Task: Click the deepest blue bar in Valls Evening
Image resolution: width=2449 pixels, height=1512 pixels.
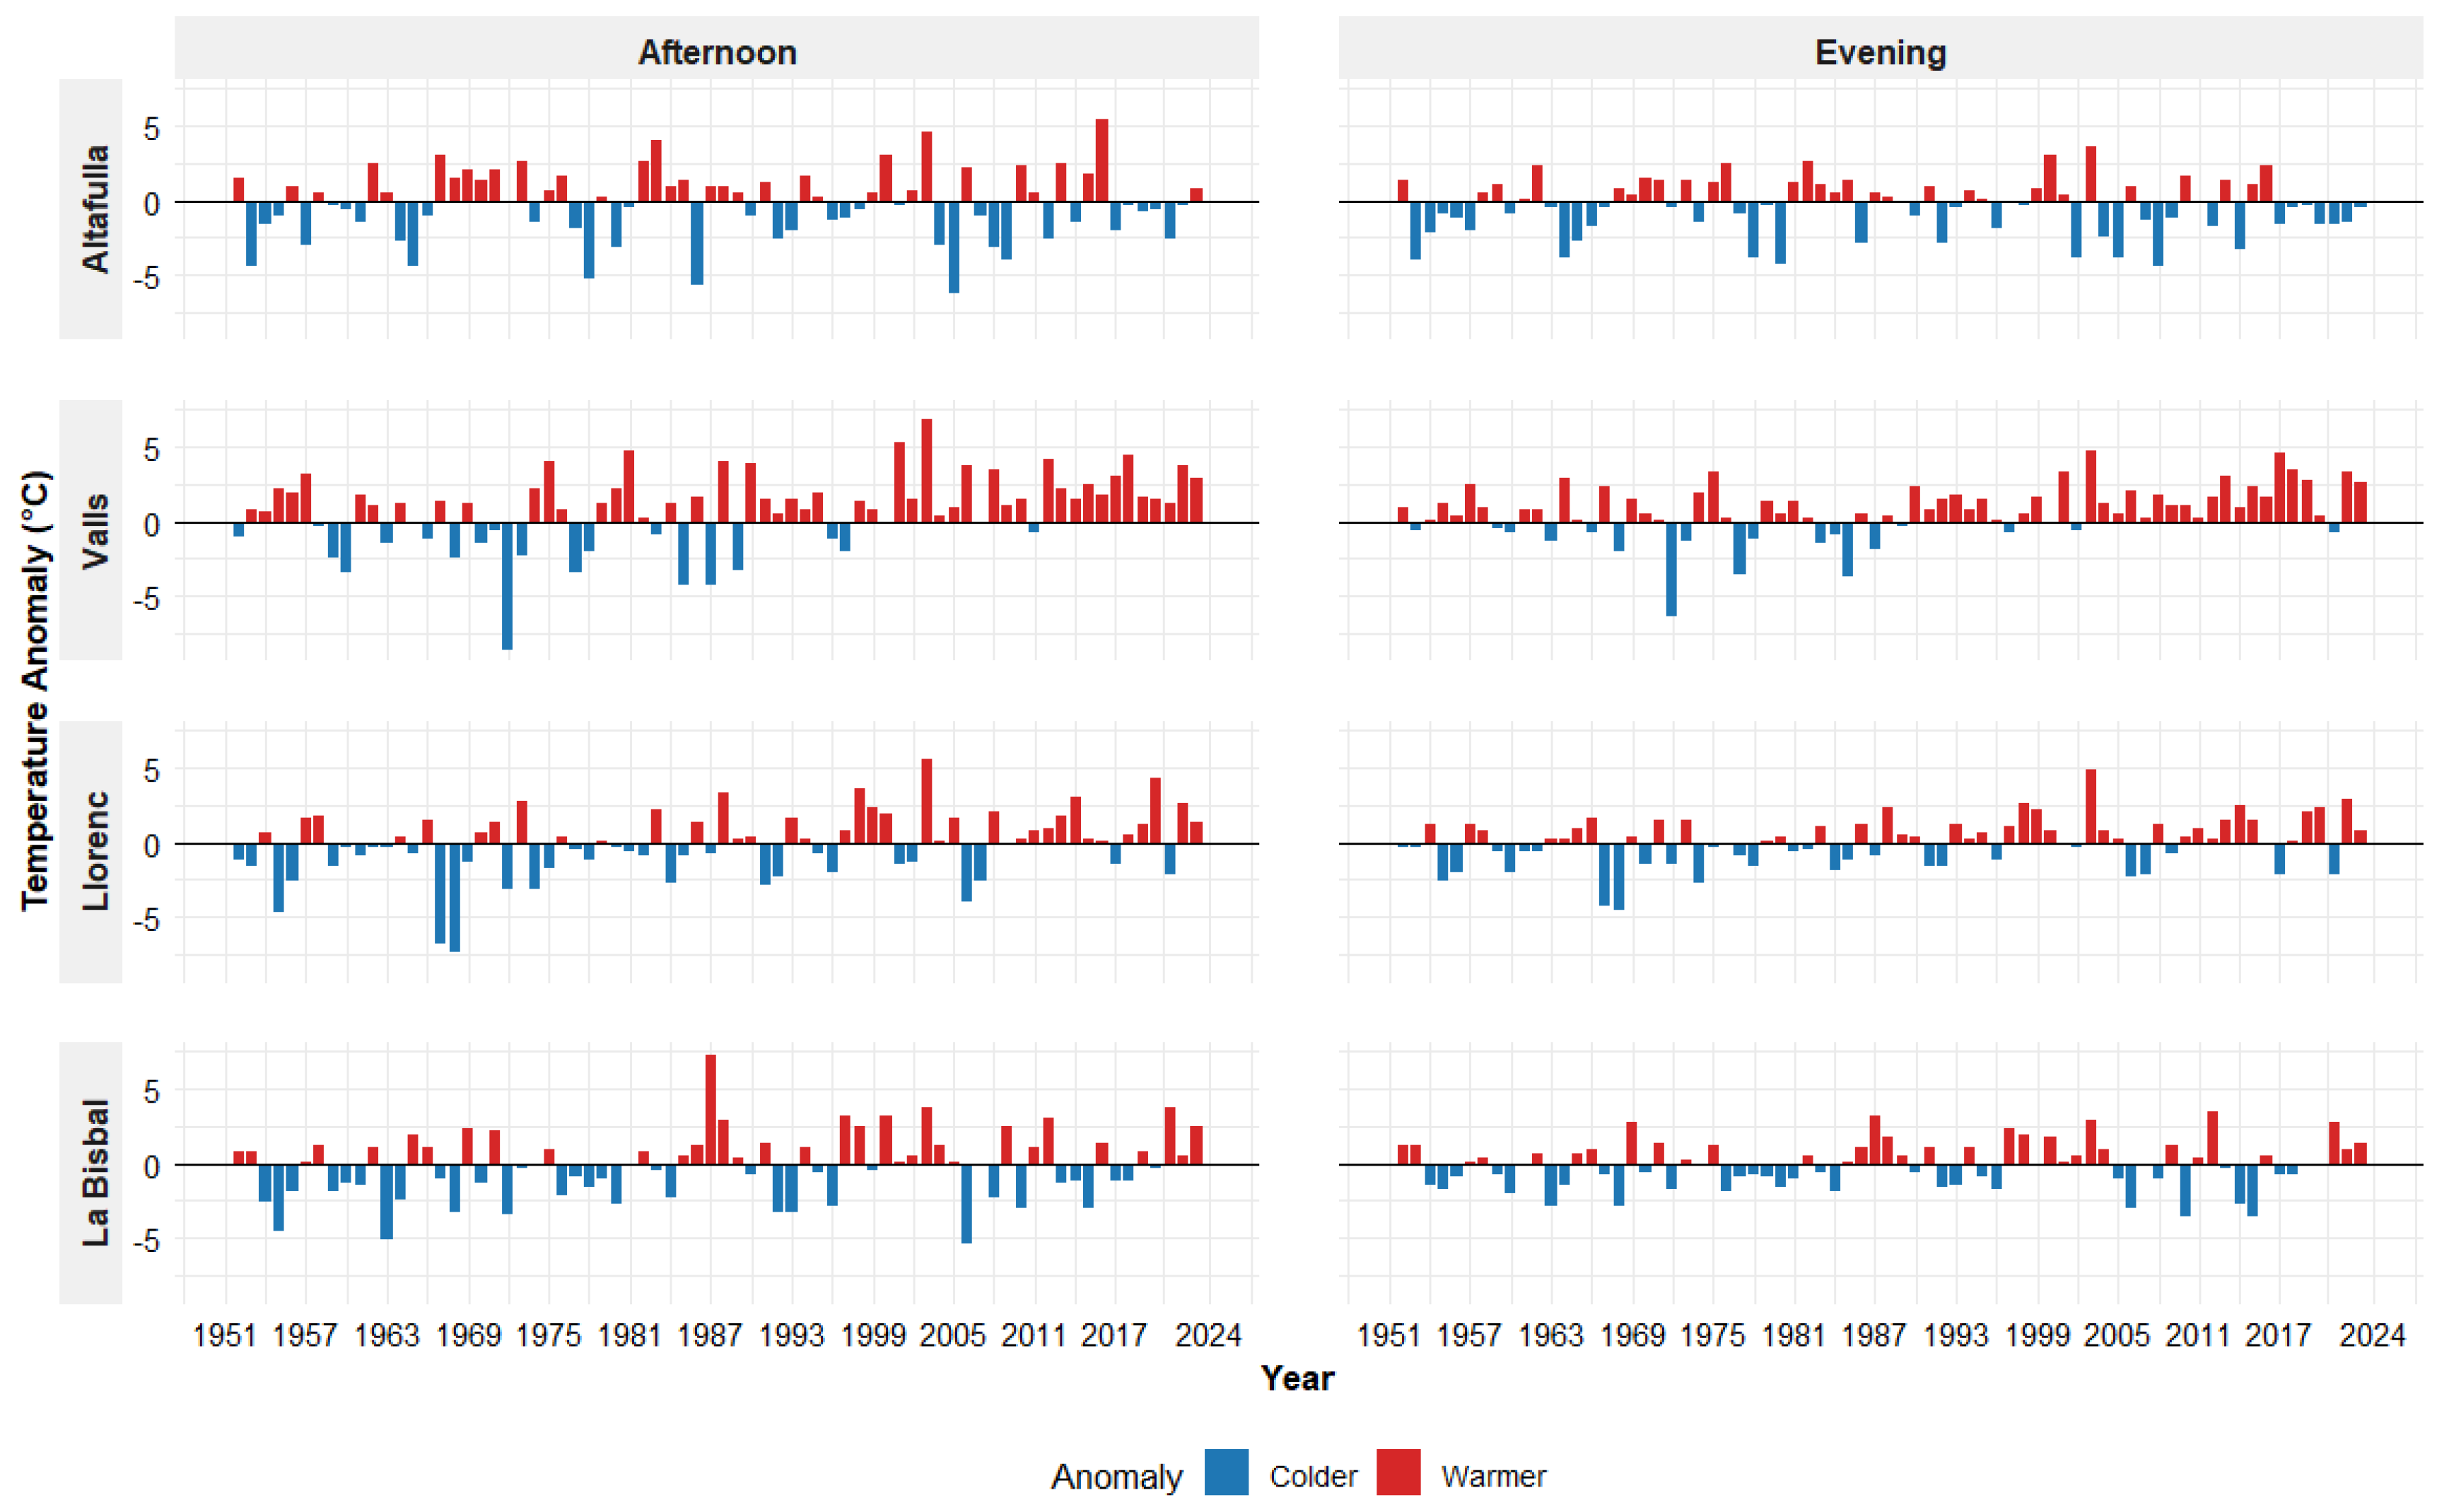Action: tap(1671, 569)
